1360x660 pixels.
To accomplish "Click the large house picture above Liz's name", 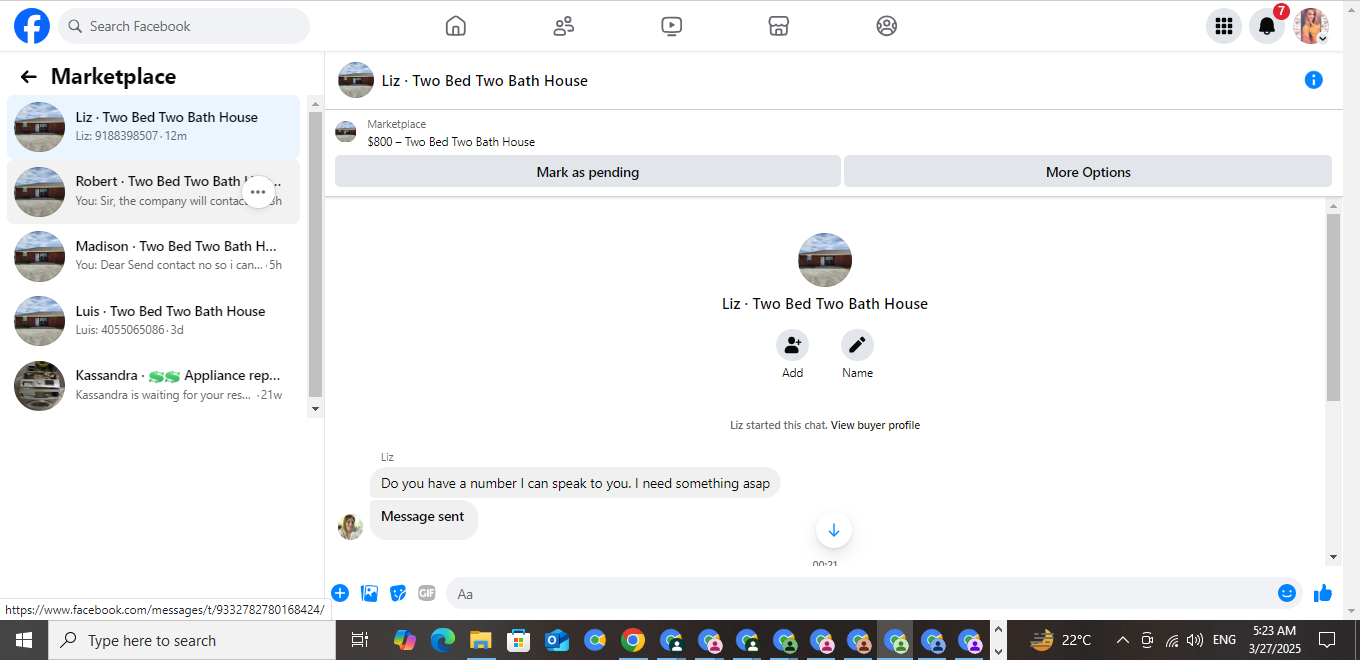I will (x=825, y=260).
